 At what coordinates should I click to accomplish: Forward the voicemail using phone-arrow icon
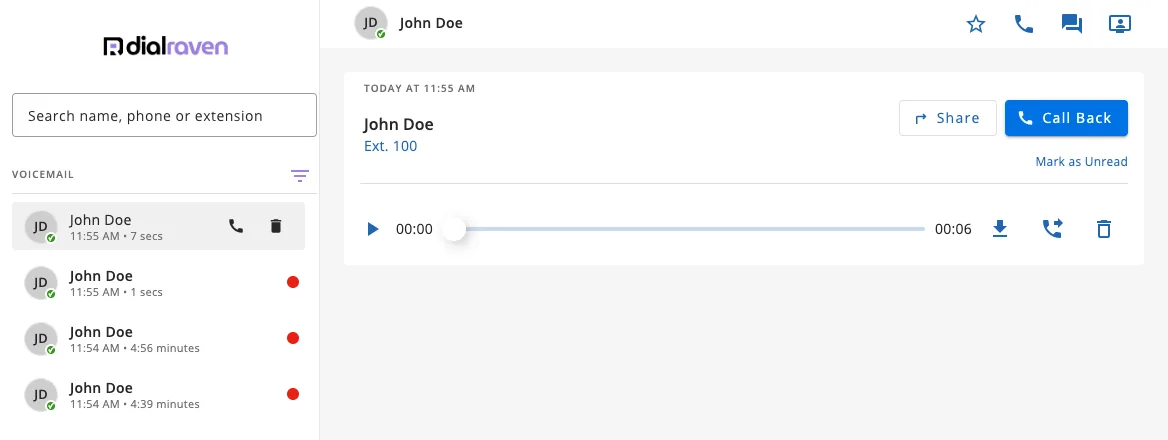[x=1052, y=229]
